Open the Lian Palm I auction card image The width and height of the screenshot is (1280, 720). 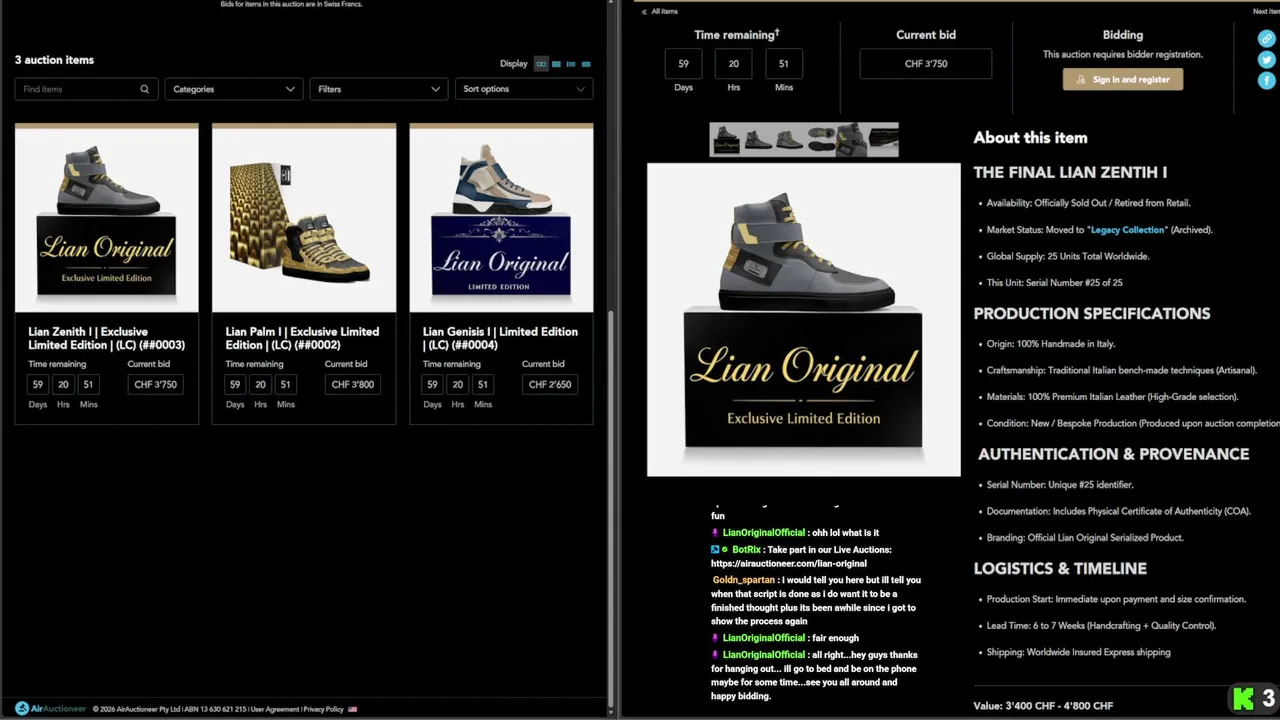[304, 220]
